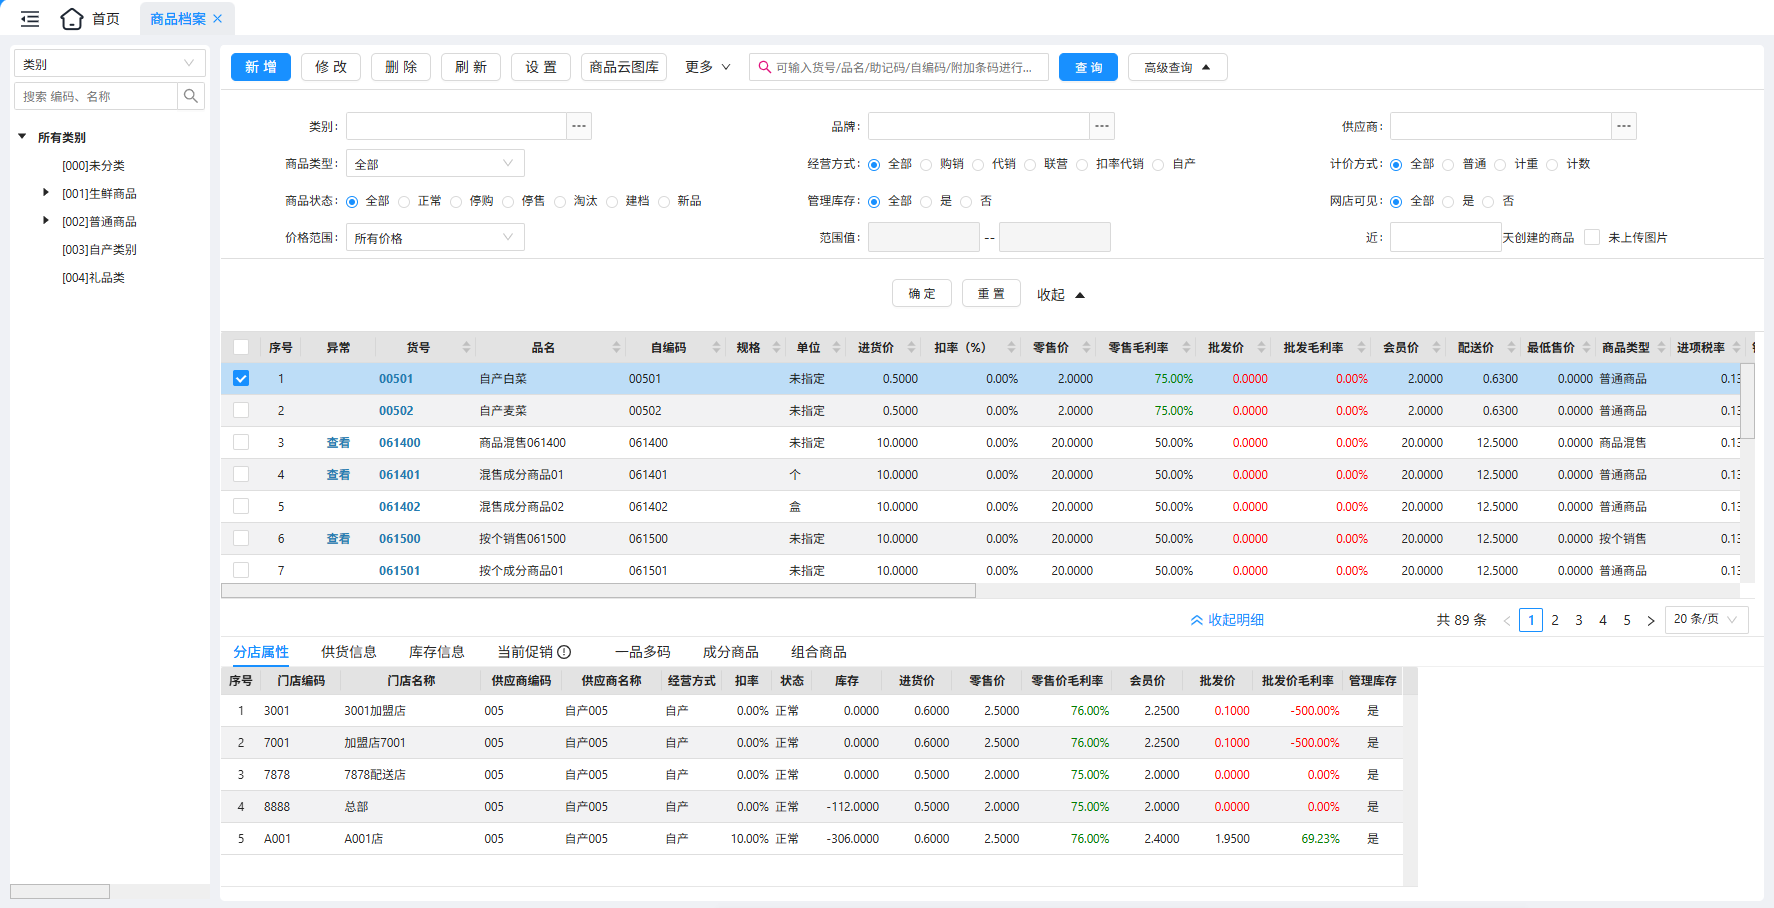Click the category search magnifier icon
This screenshot has width=1774, height=908.
(191, 96)
